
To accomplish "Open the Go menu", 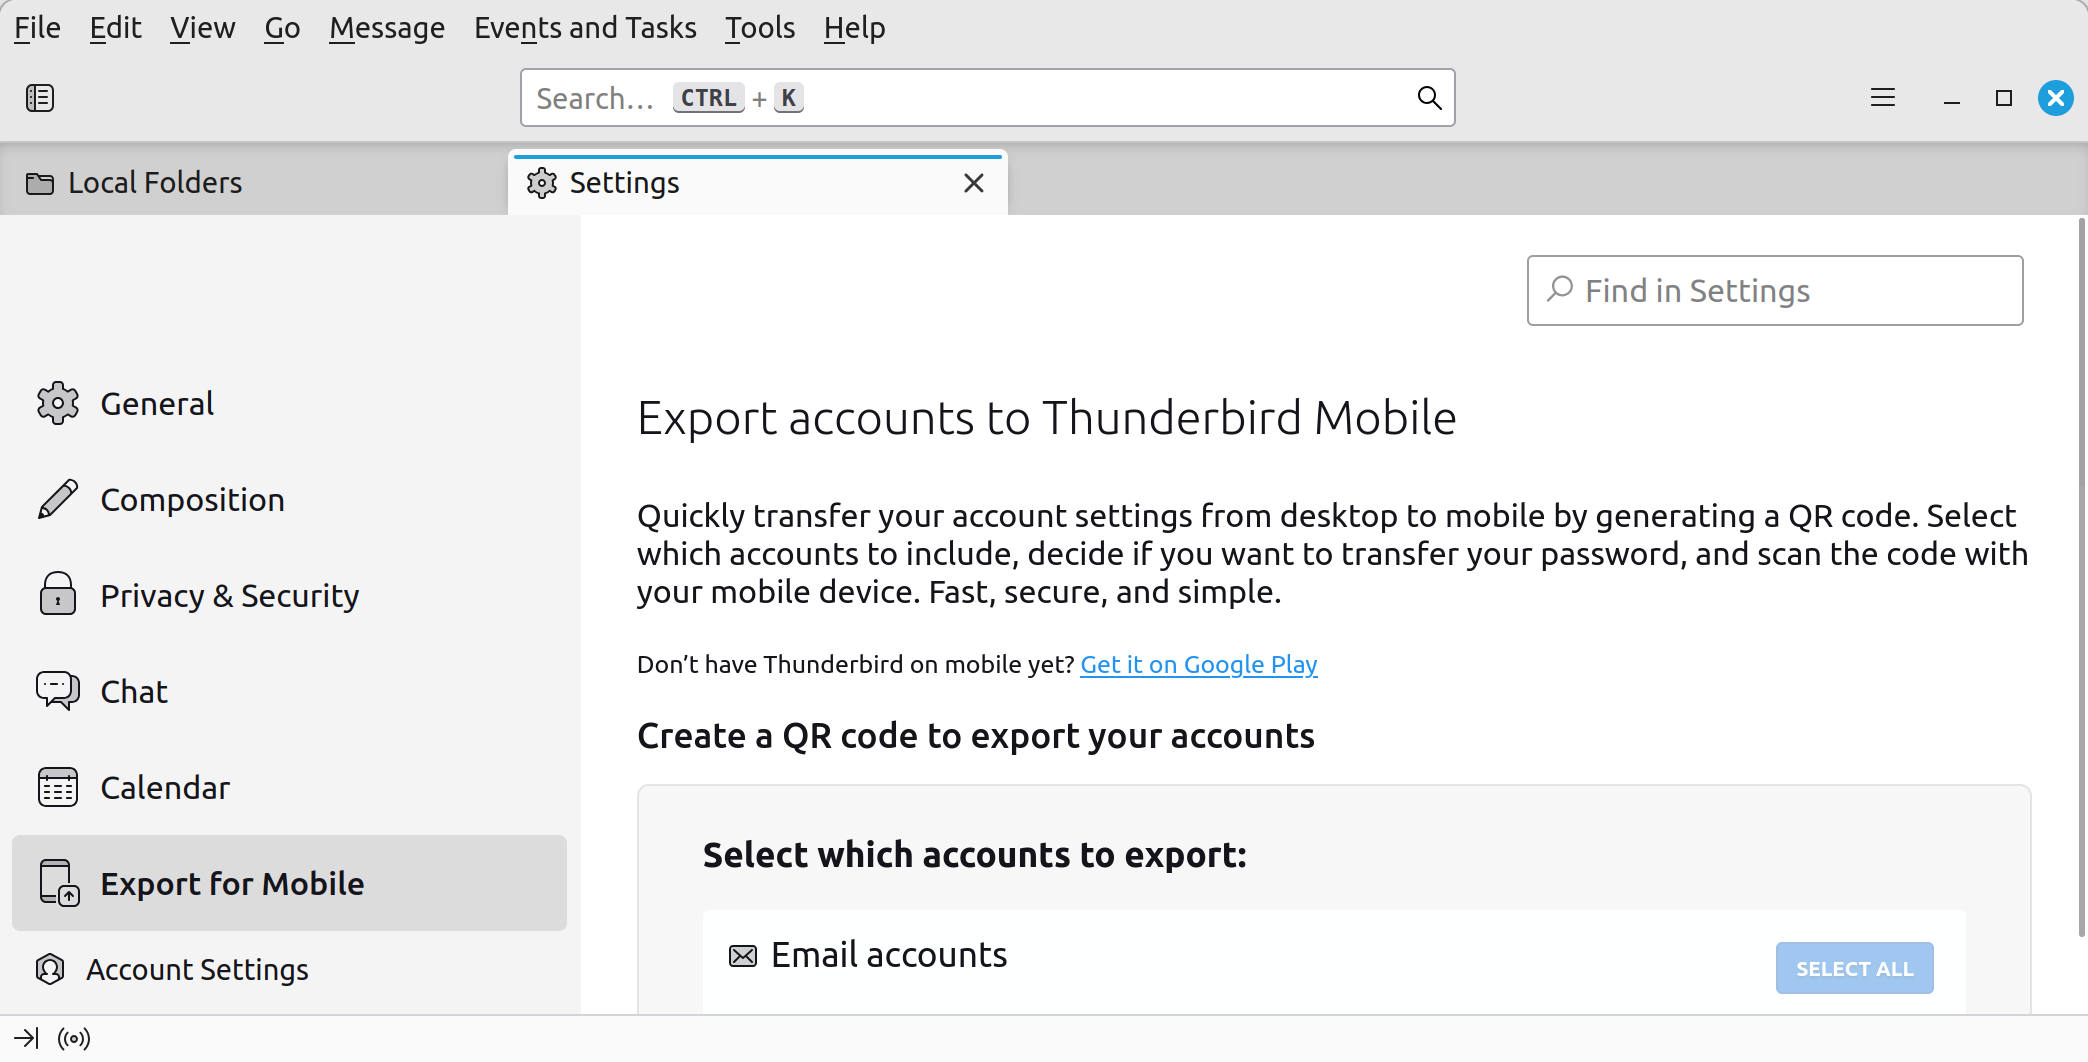I will pos(282,28).
